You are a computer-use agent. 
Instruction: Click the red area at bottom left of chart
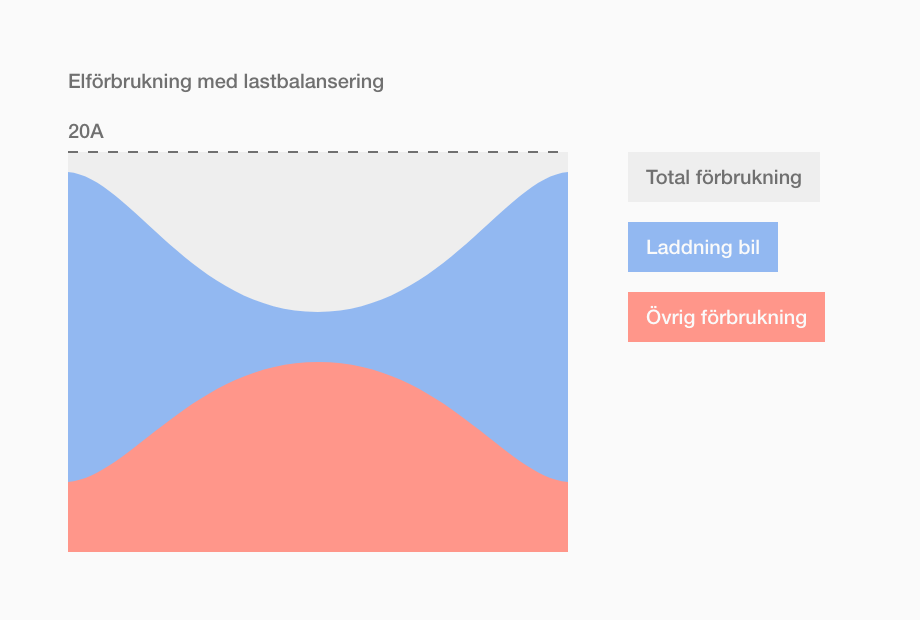pyautogui.click(x=106, y=516)
